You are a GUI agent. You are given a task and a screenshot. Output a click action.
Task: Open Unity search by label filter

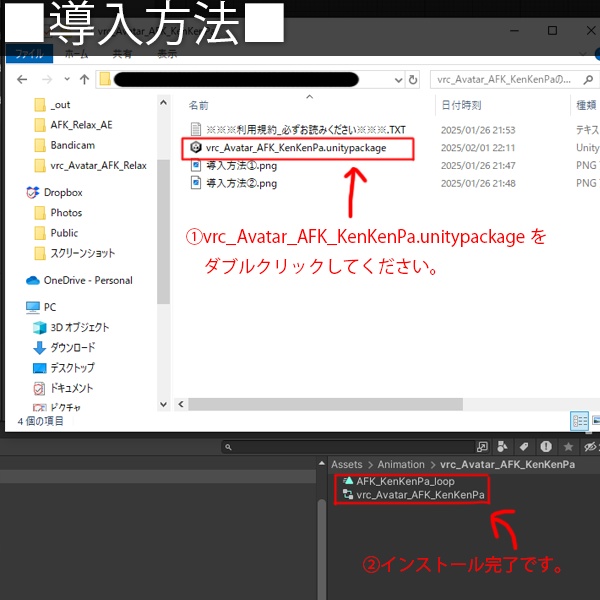coord(524,447)
